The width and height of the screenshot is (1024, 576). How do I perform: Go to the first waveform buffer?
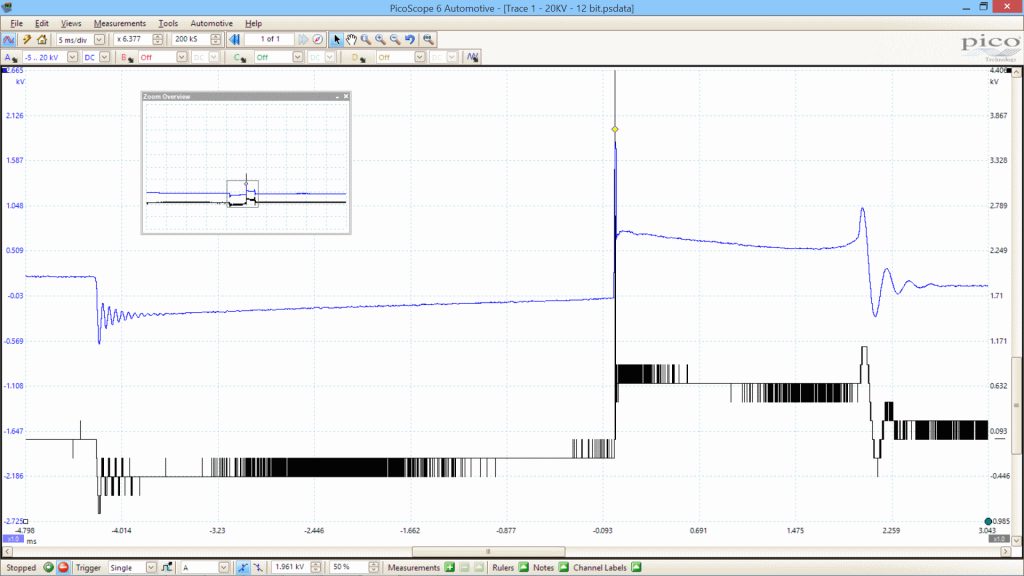click(x=234, y=39)
